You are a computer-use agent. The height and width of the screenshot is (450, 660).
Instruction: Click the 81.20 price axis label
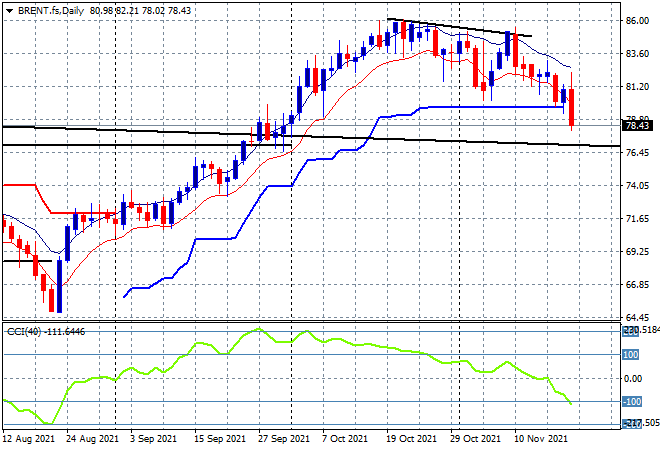click(x=637, y=87)
